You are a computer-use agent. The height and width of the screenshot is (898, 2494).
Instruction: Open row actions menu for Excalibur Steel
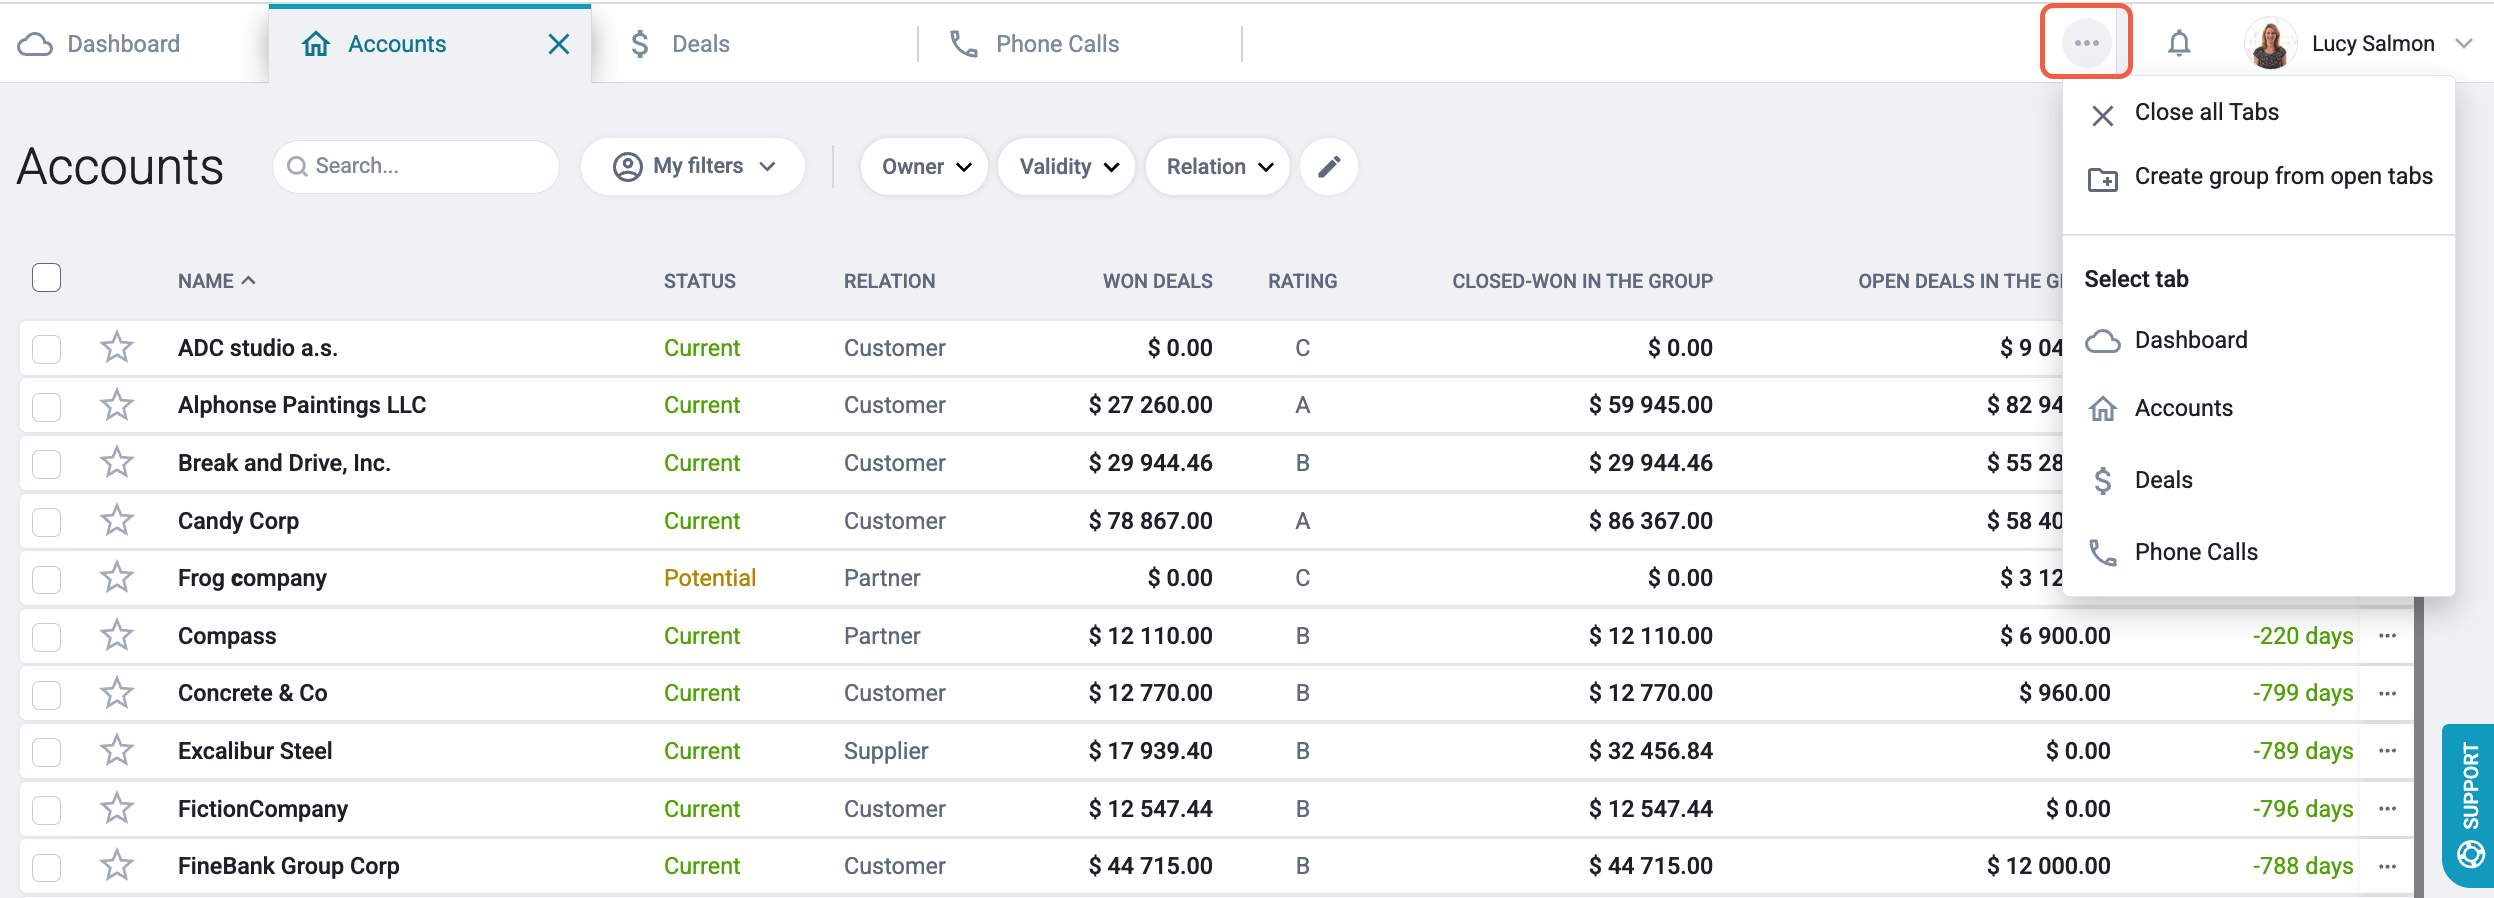click(2387, 751)
